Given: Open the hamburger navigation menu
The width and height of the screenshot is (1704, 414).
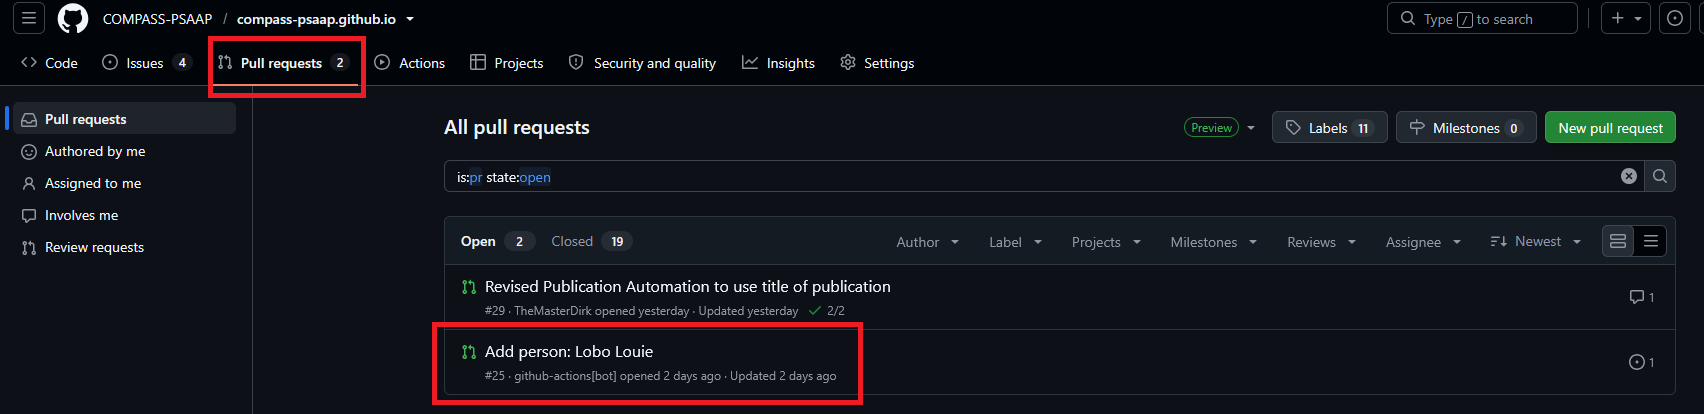Looking at the screenshot, I should [28, 18].
